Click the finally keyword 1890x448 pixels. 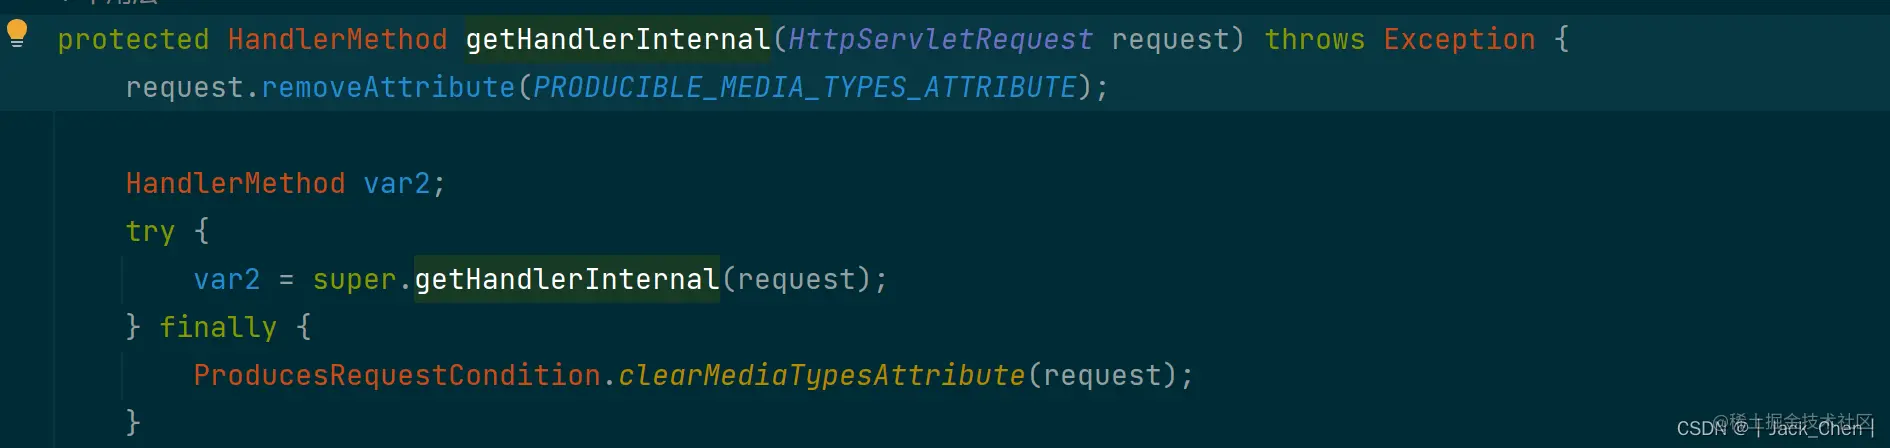coord(218,327)
